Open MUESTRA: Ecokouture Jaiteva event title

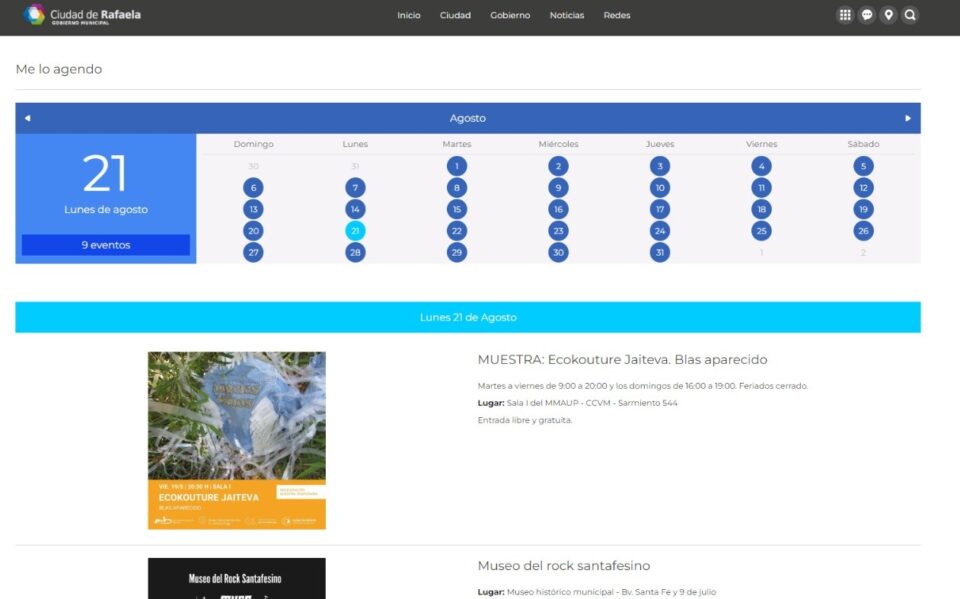(x=622, y=360)
